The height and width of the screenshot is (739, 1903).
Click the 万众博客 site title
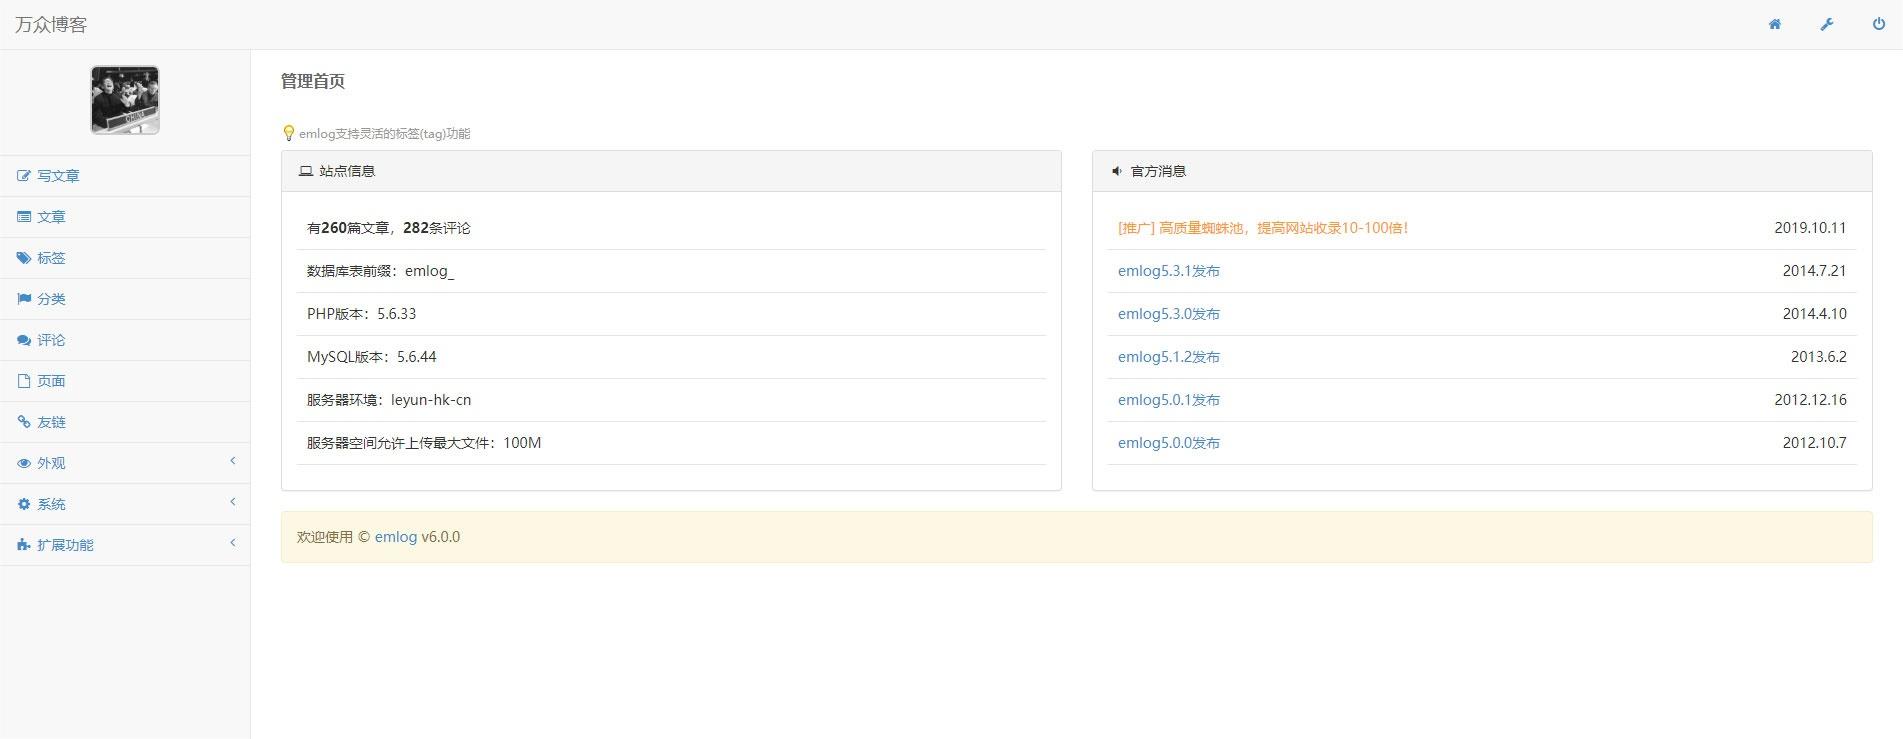pos(51,24)
